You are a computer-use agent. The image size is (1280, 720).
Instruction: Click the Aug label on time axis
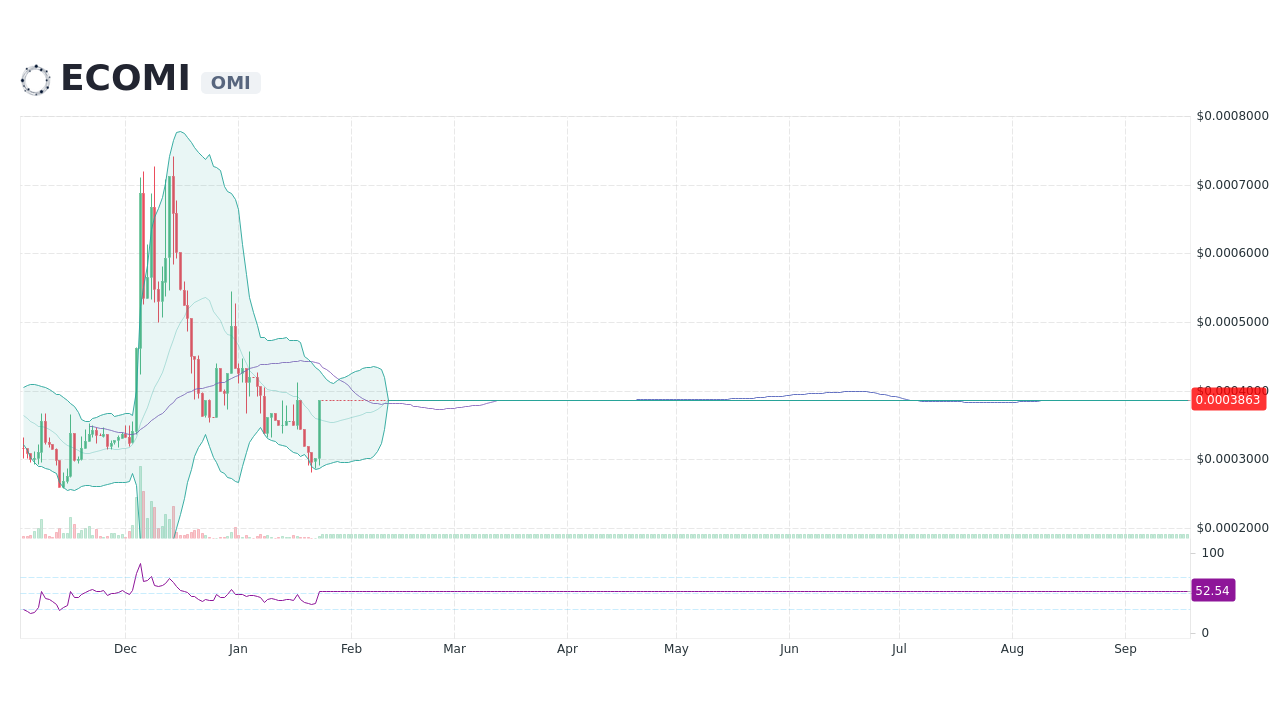coord(1012,649)
